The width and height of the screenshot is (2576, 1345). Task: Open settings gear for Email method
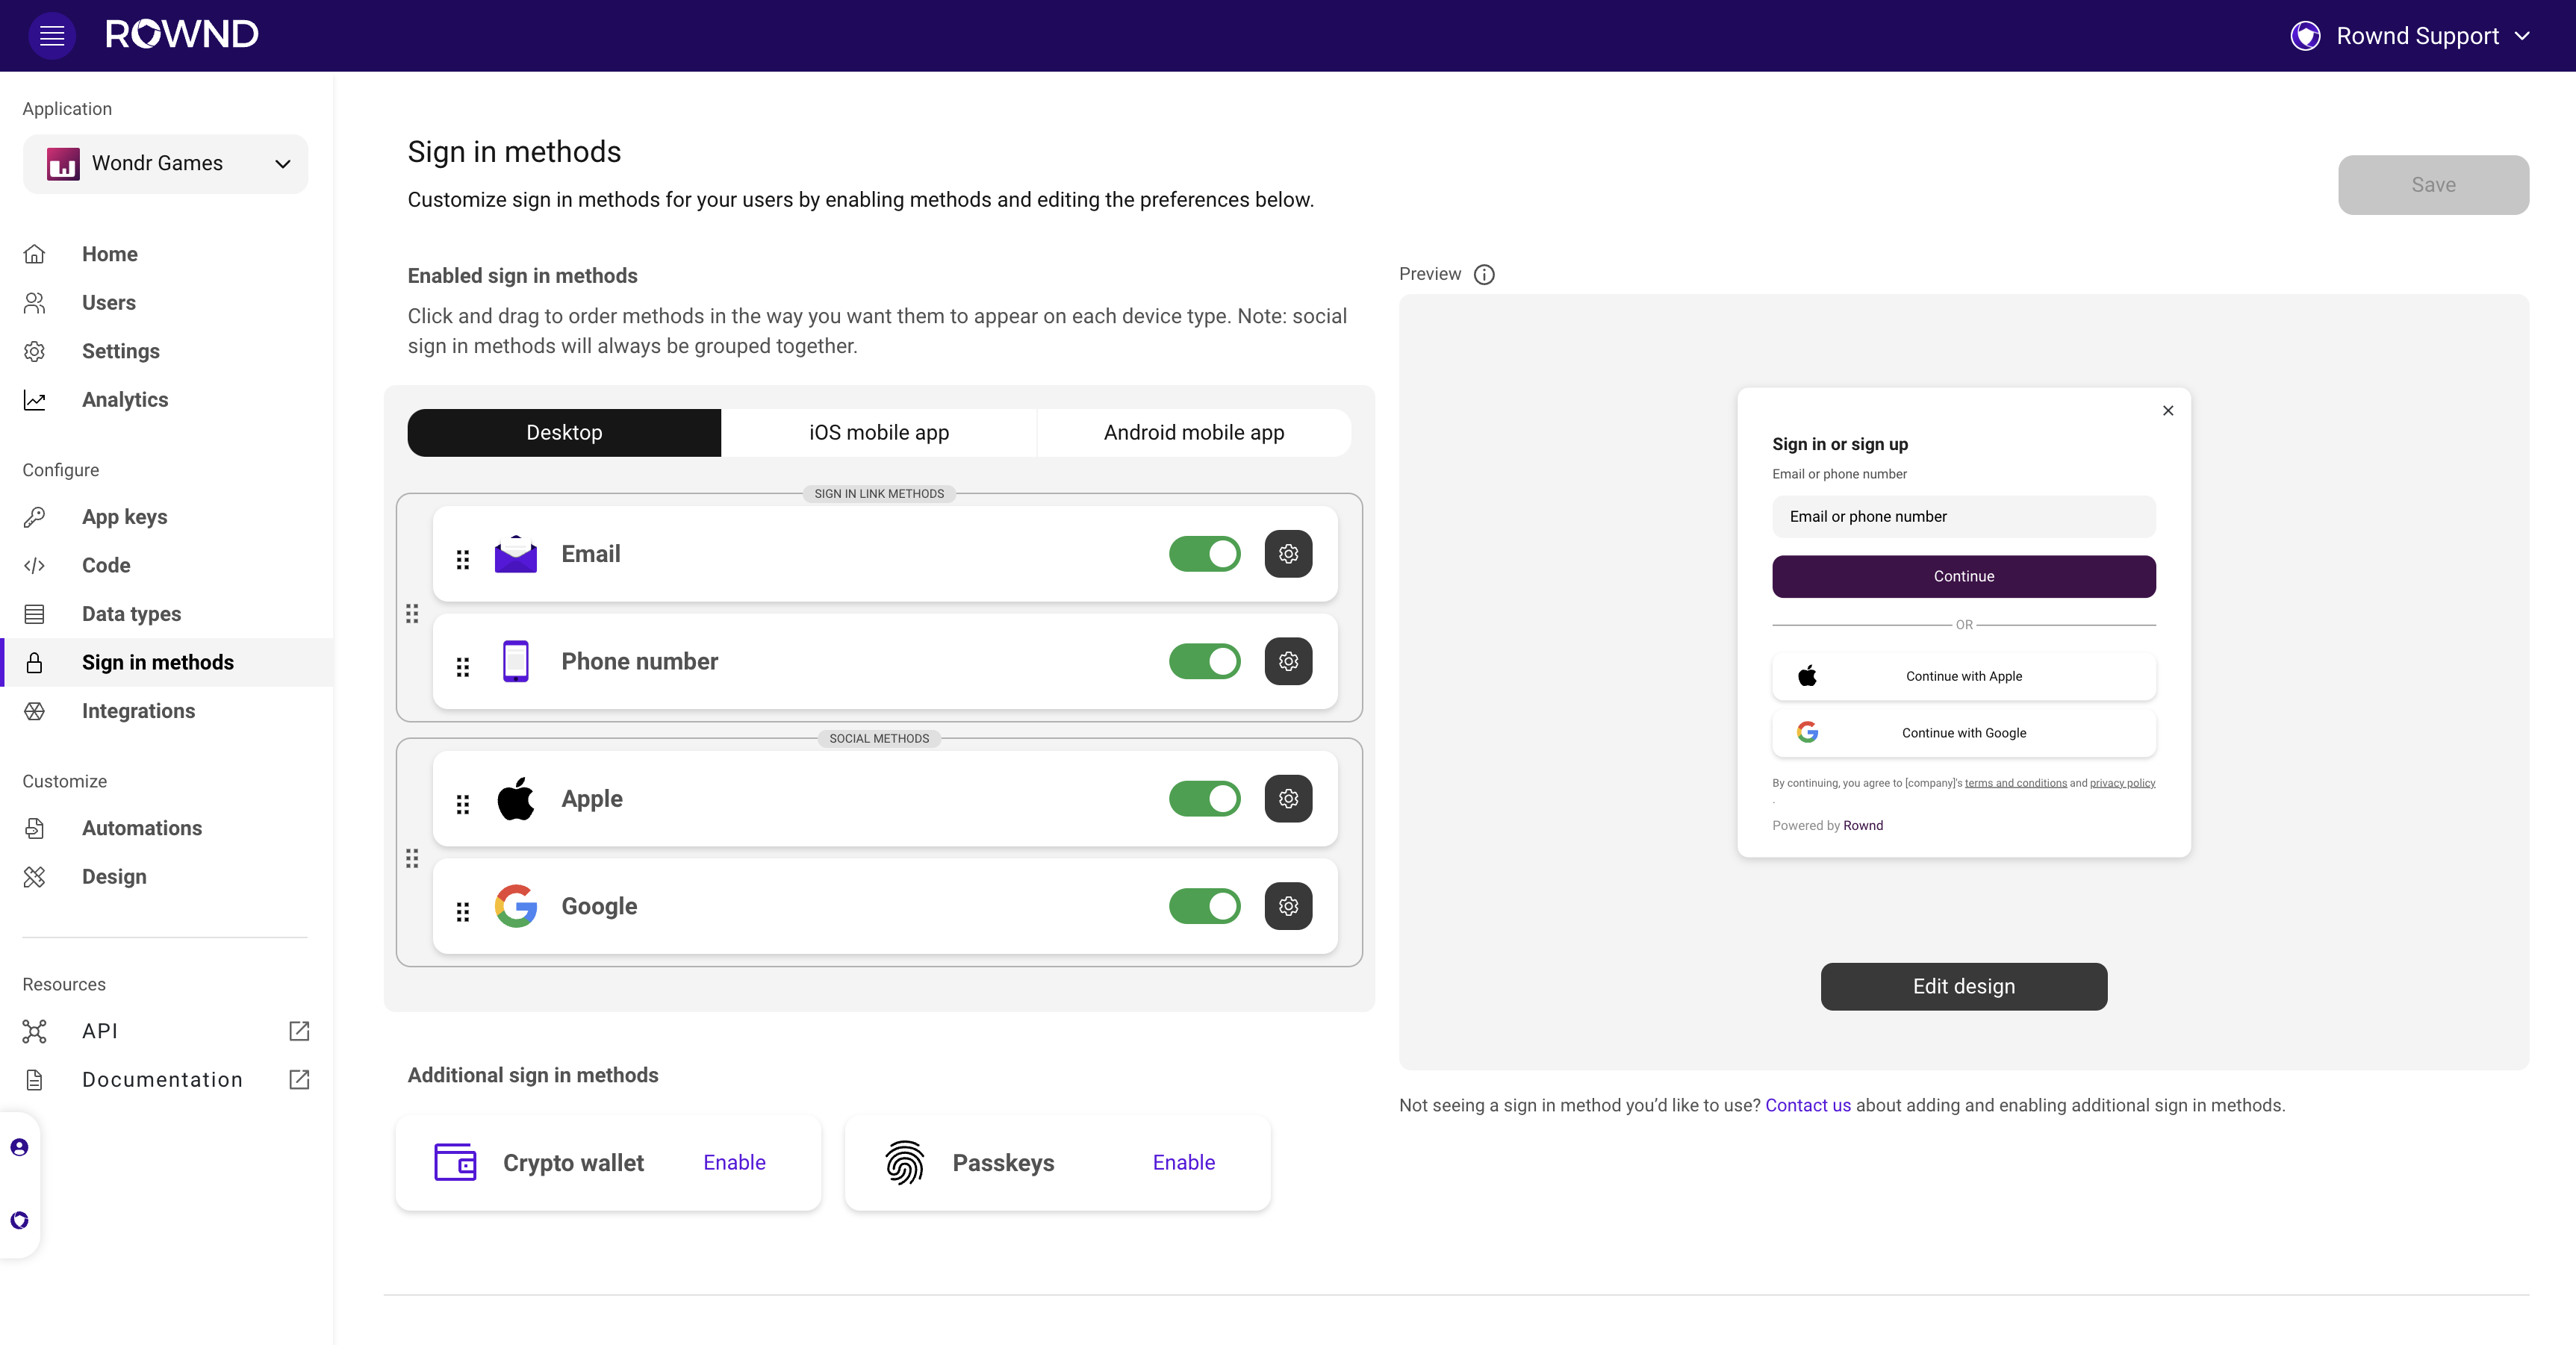[1288, 554]
